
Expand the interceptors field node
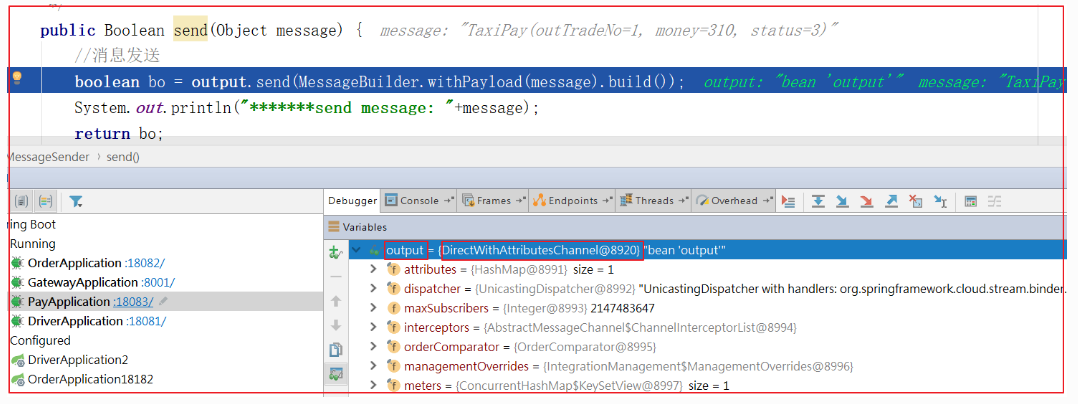click(x=374, y=328)
